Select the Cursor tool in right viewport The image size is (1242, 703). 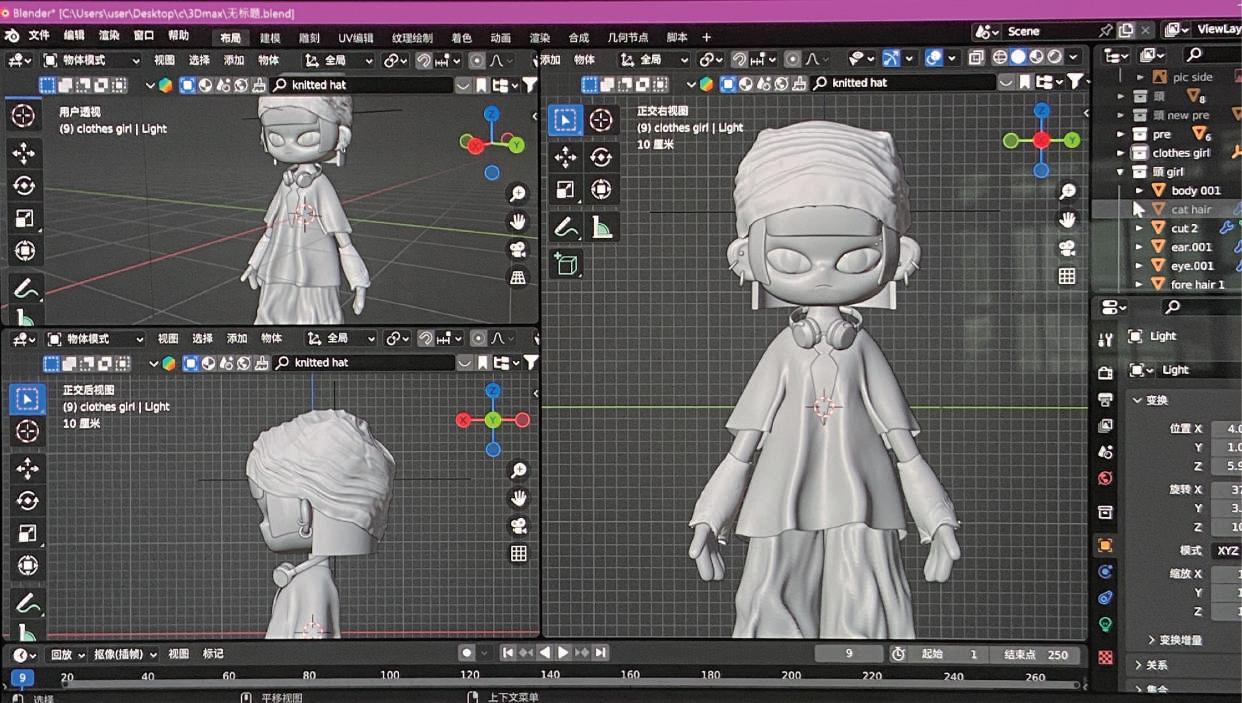[x=601, y=121]
